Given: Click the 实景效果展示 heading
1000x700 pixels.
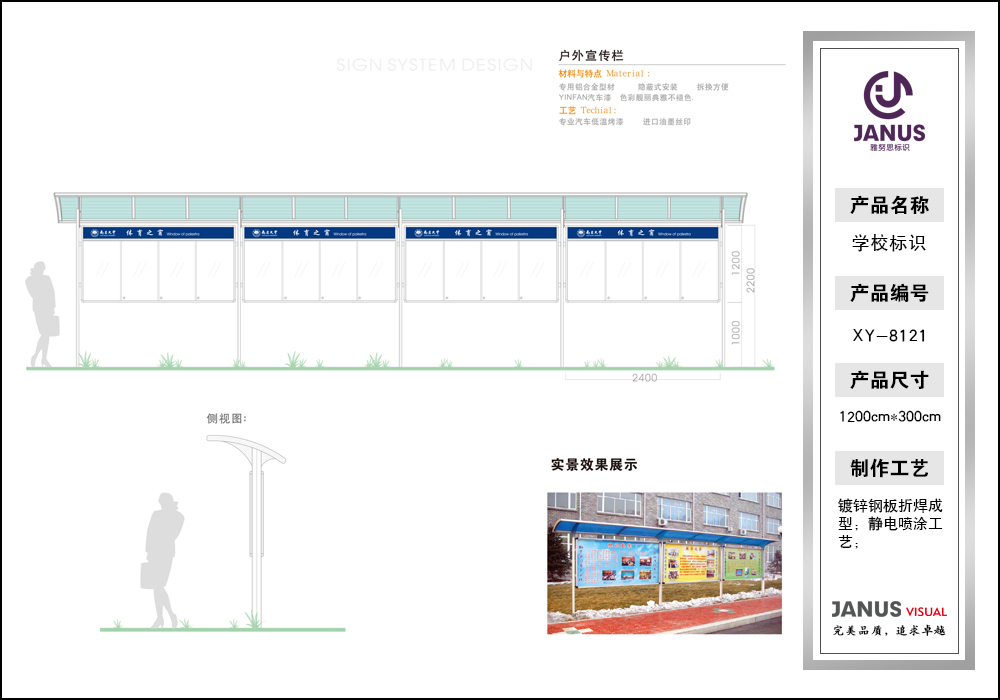Looking at the screenshot, I should (594, 465).
